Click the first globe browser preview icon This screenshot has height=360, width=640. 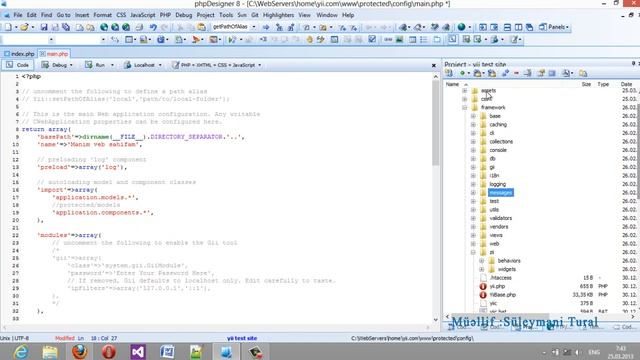[x=104, y=27]
